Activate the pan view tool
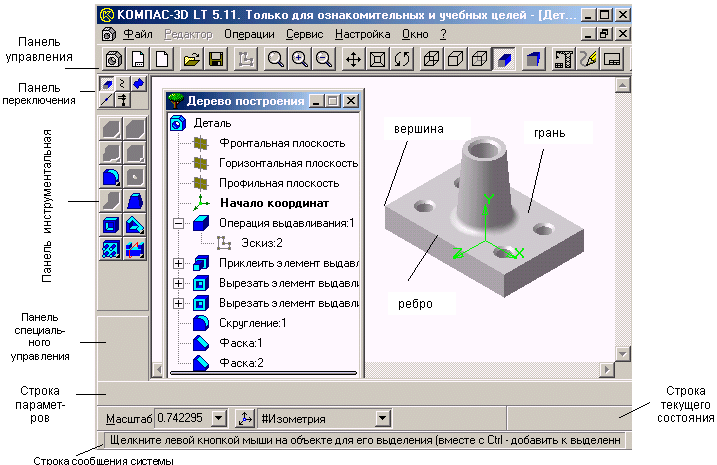This screenshot has width=717, height=465. 353,59
